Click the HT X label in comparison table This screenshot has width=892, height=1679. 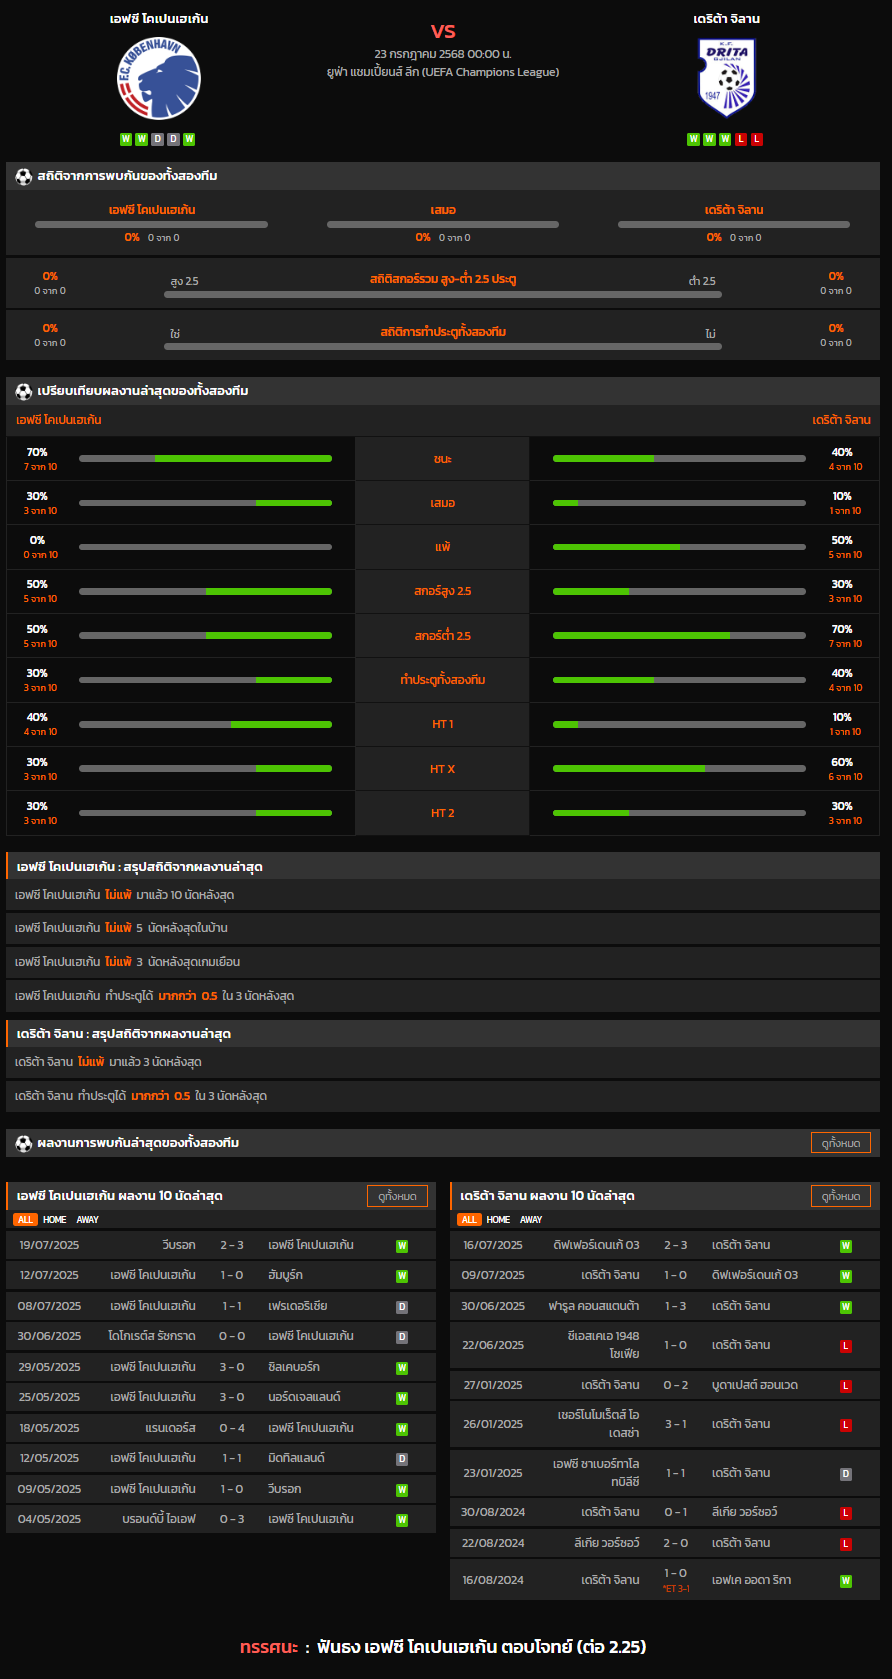click(x=443, y=769)
